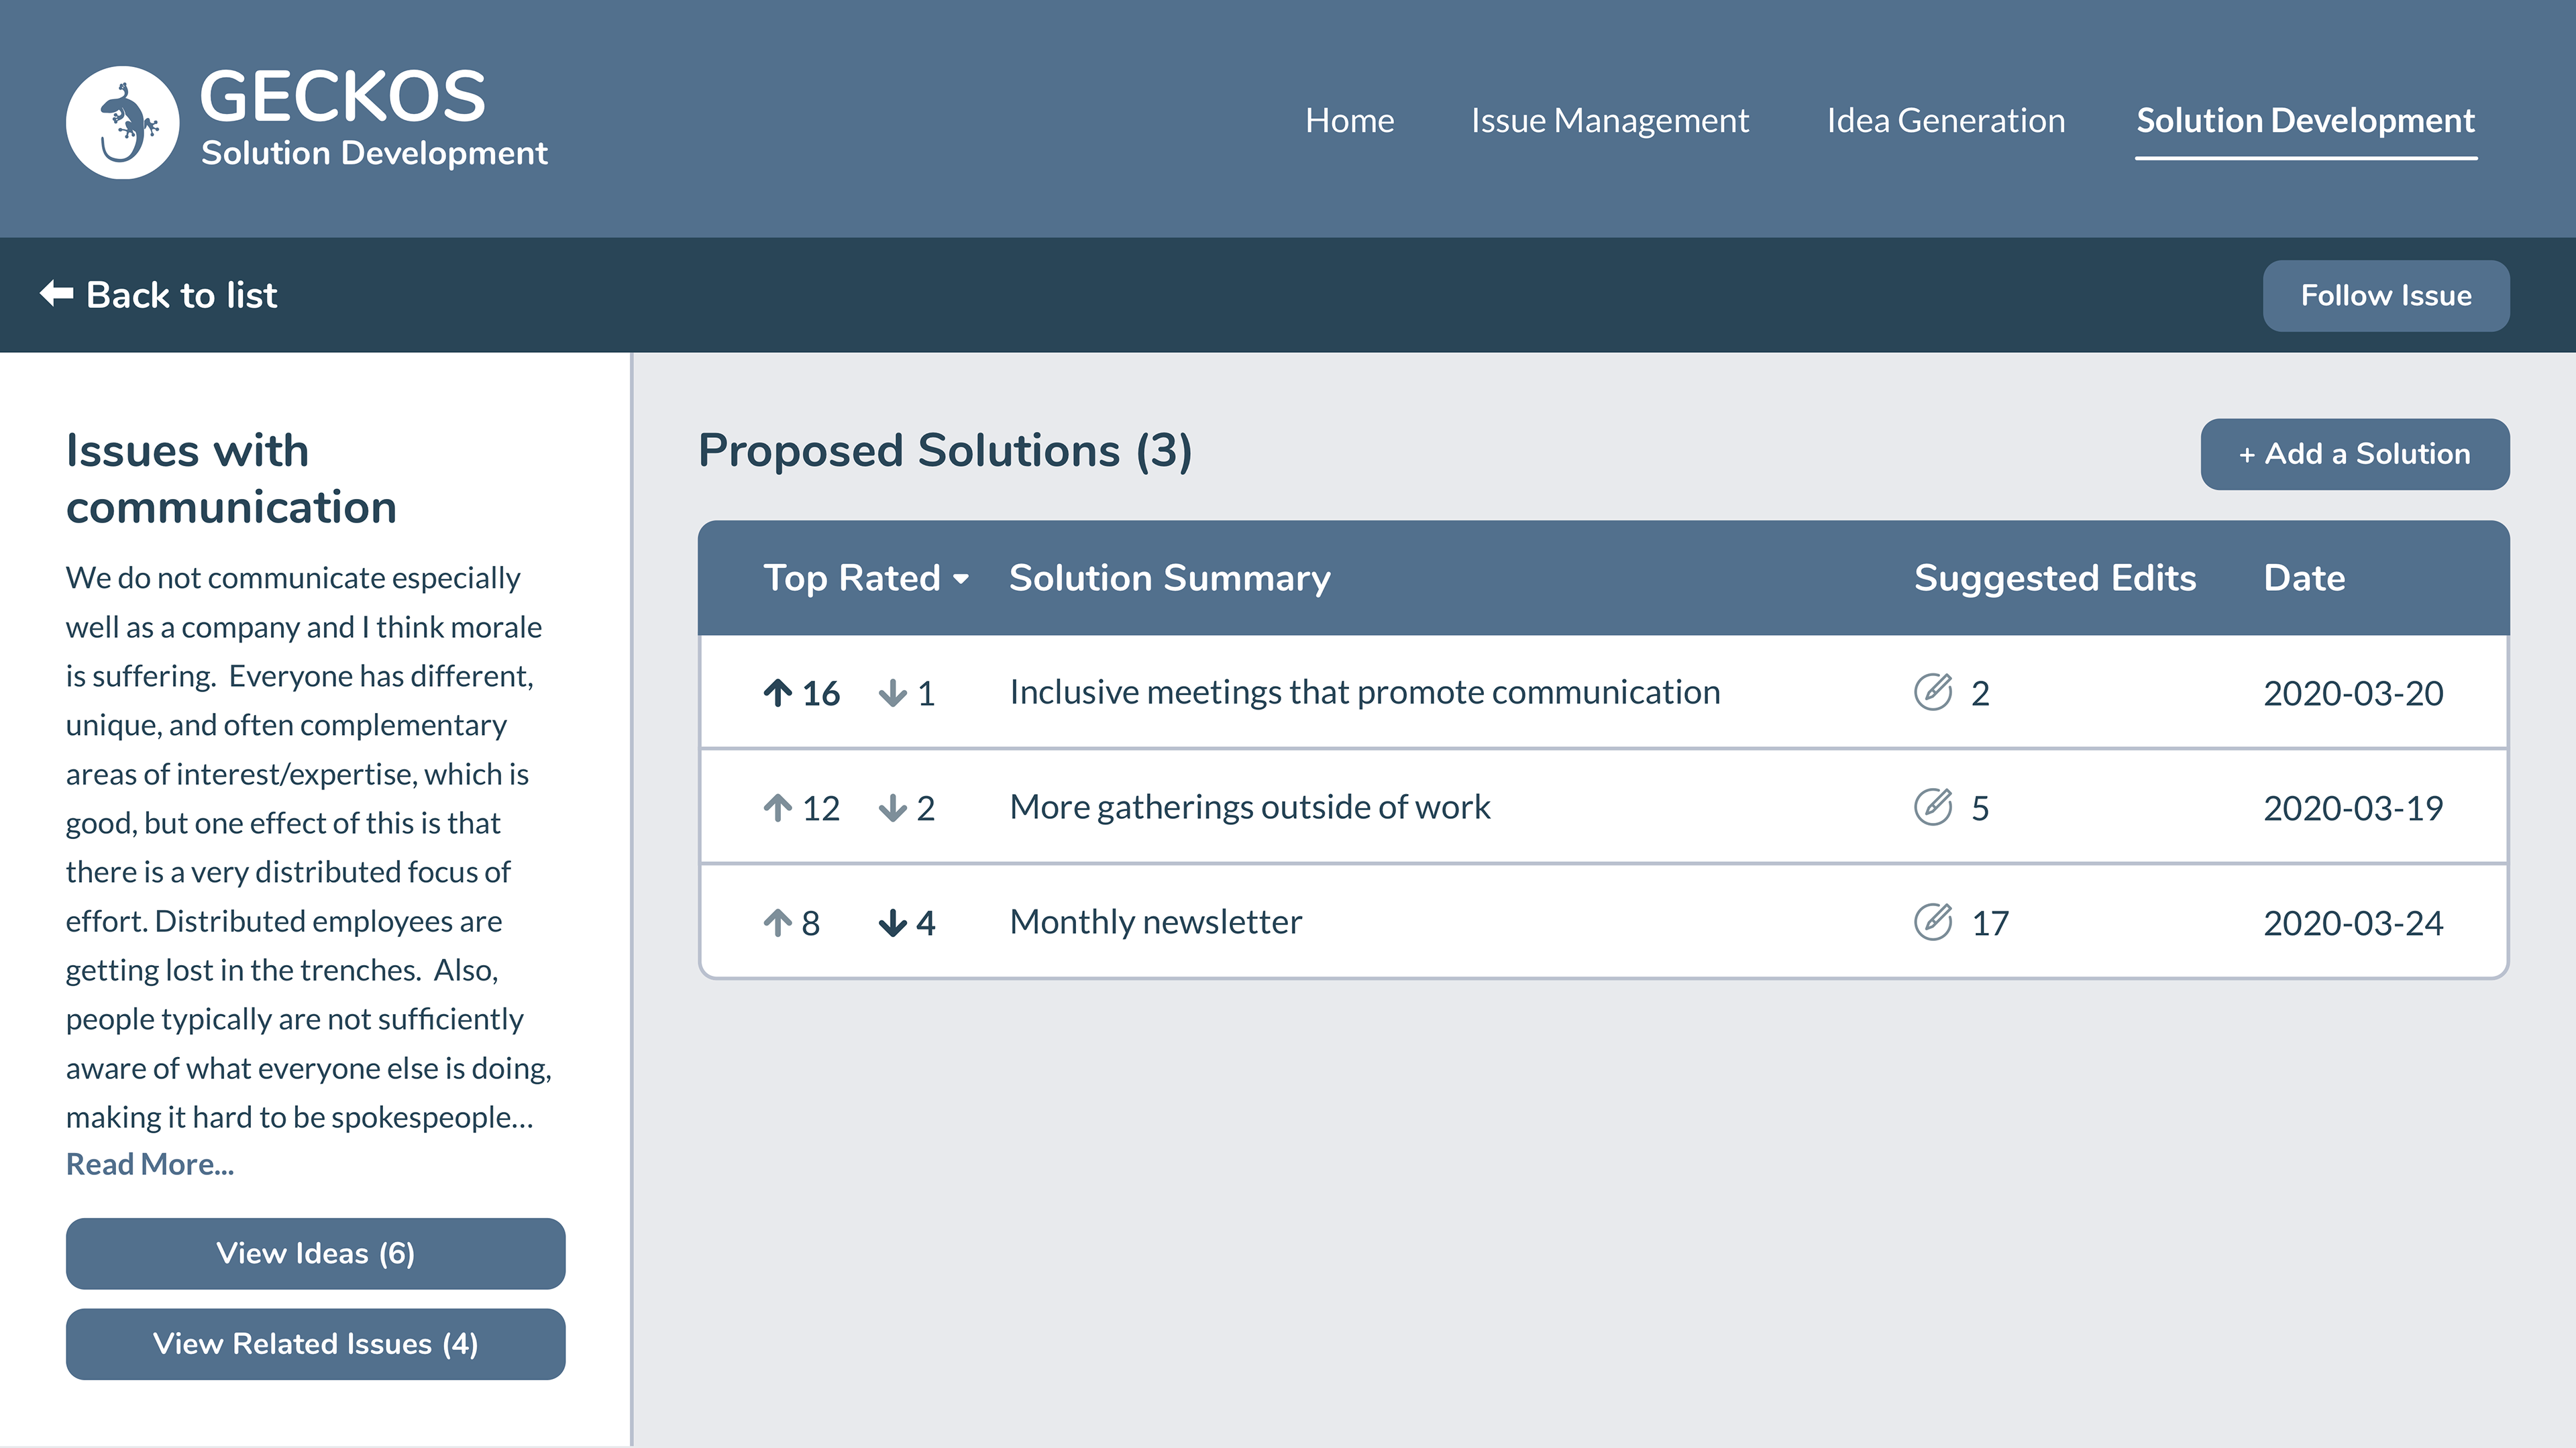Open View Related Issues (4)
This screenshot has width=2576, height=1448.
tap(315, 1344)
